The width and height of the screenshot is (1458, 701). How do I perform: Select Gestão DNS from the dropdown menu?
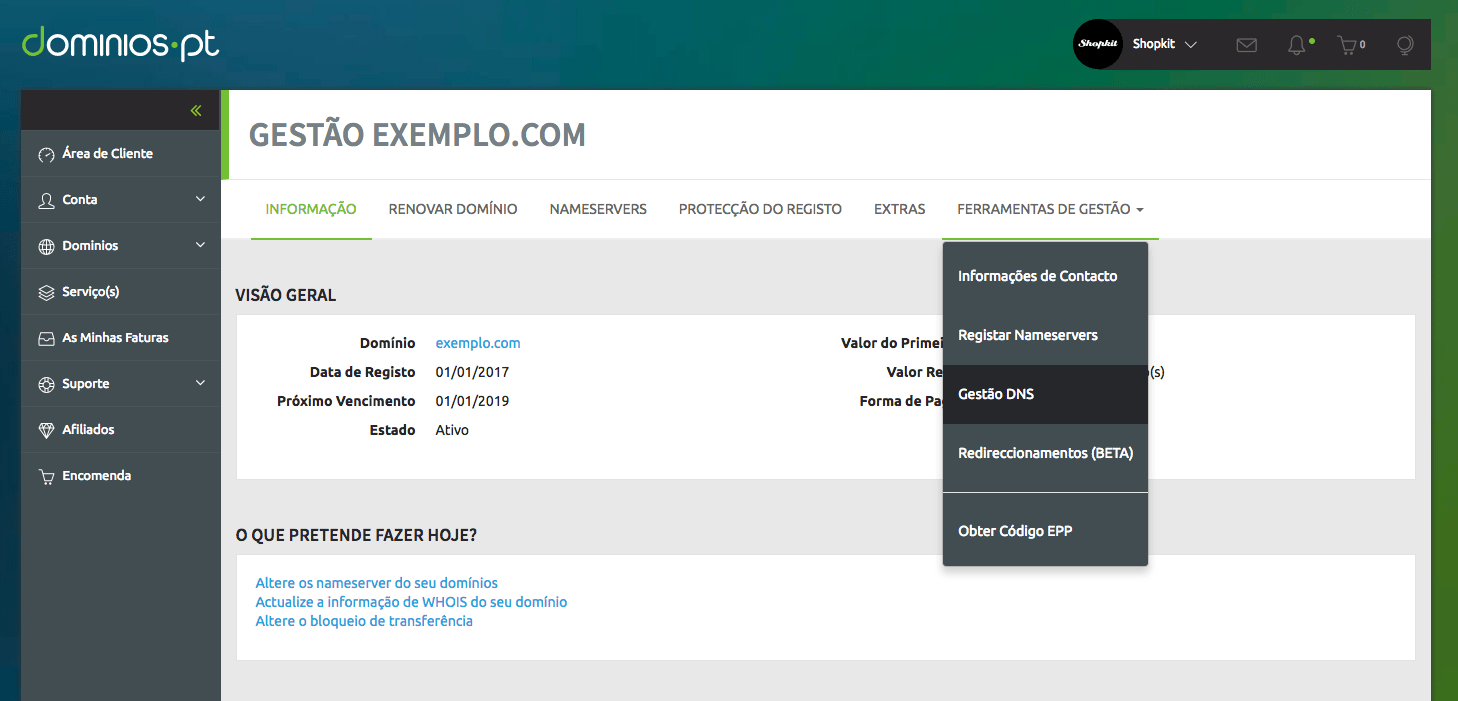tap(996, 394)
